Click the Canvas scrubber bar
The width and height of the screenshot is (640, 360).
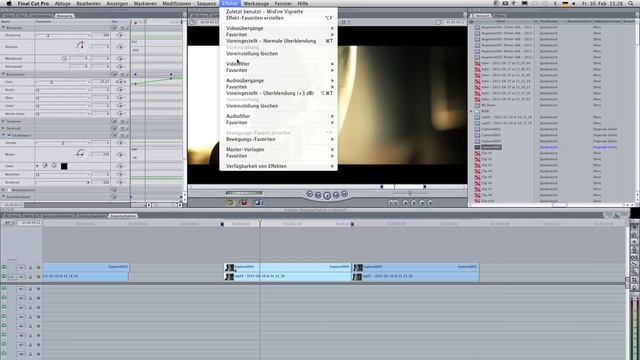pos(327,187)
